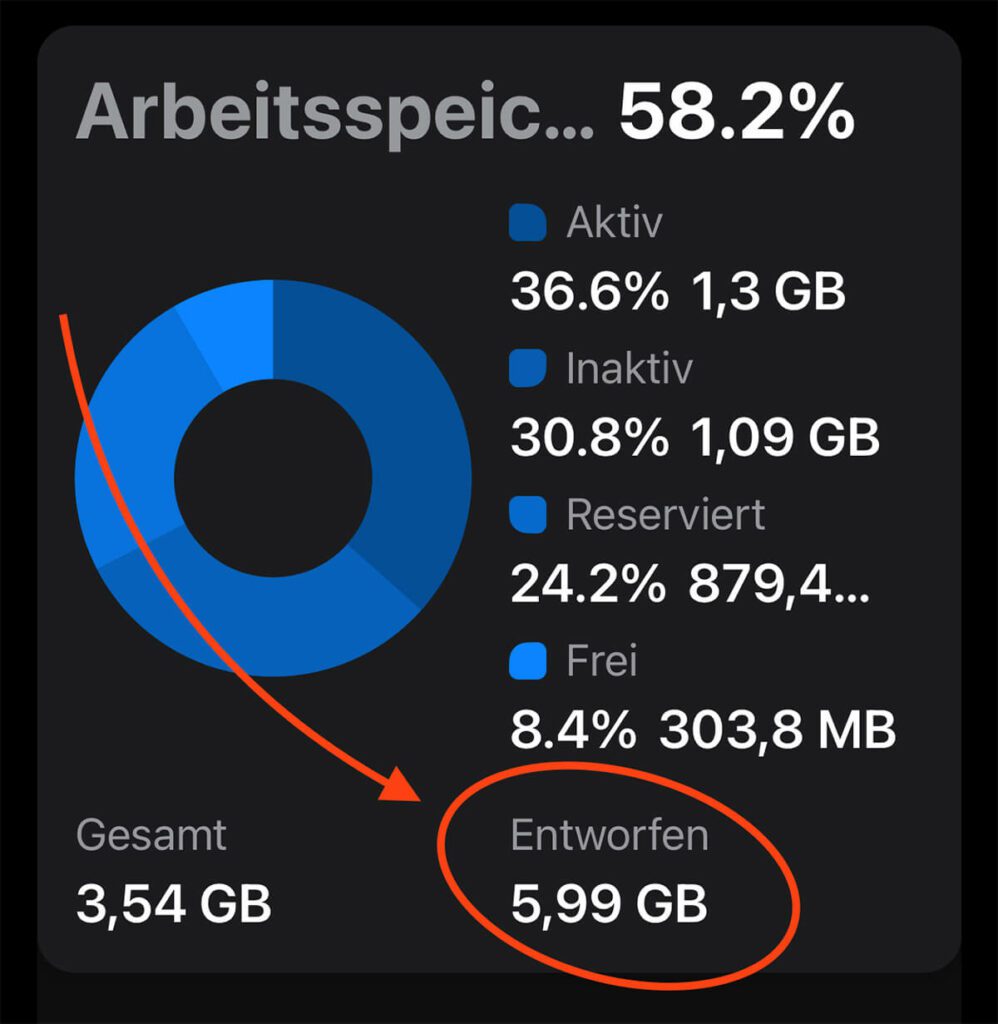998x1024 pixels.
Task: Select the Inaktiv legend color icon
Action: pos(527,368)
